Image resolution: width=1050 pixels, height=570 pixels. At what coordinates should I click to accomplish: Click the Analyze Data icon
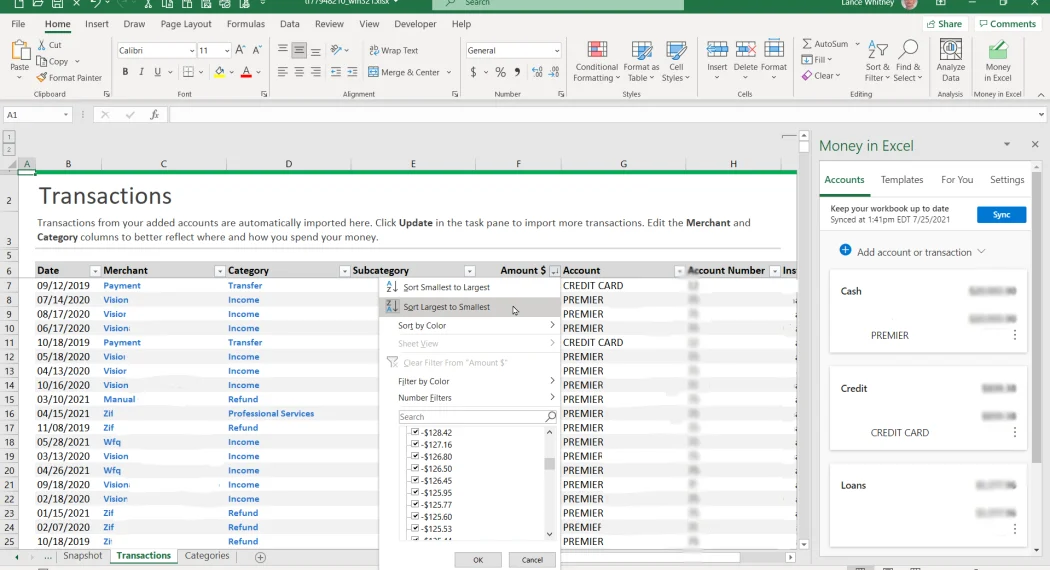click(951, 50)
